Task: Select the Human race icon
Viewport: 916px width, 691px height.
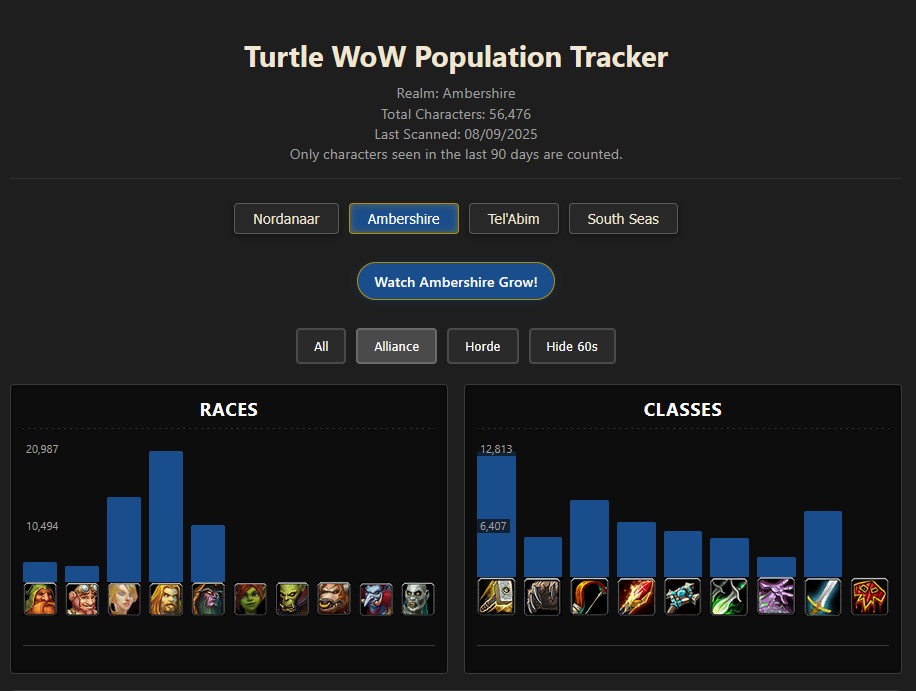Action: point(166,599)
